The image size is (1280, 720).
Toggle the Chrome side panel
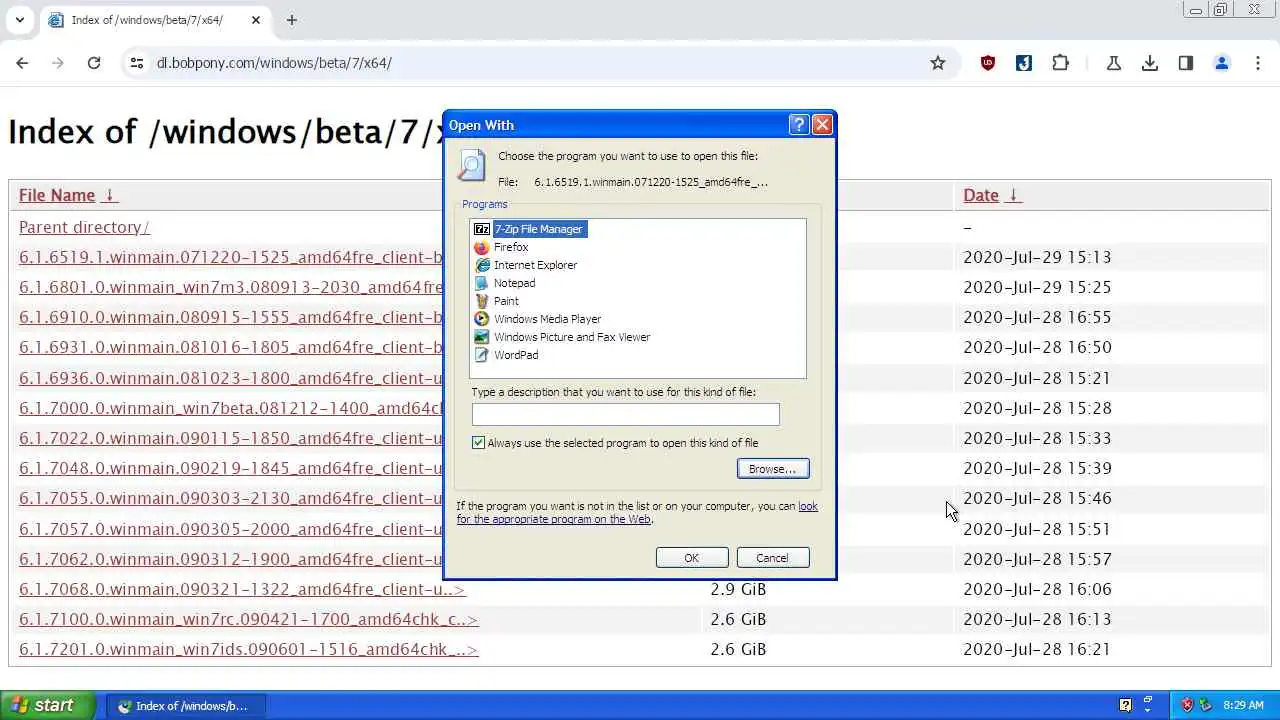[1186, 63]
